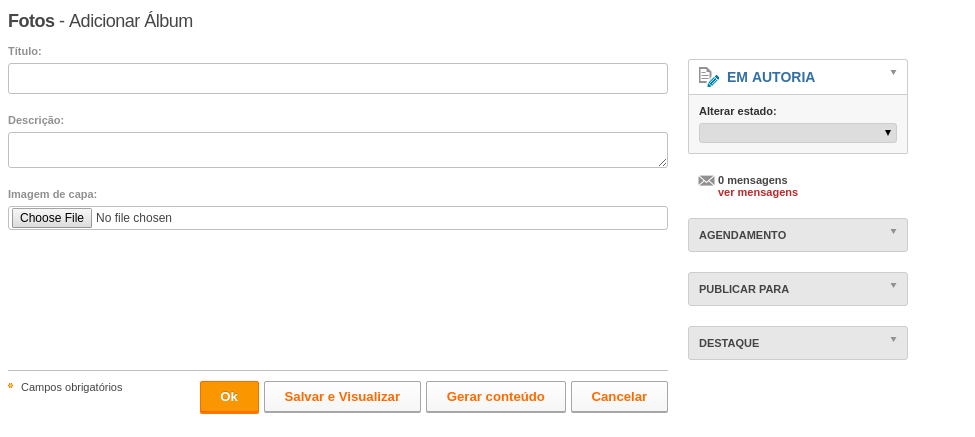Expand the AGENDAMENTO panel arrow

(x=894, y=231)
